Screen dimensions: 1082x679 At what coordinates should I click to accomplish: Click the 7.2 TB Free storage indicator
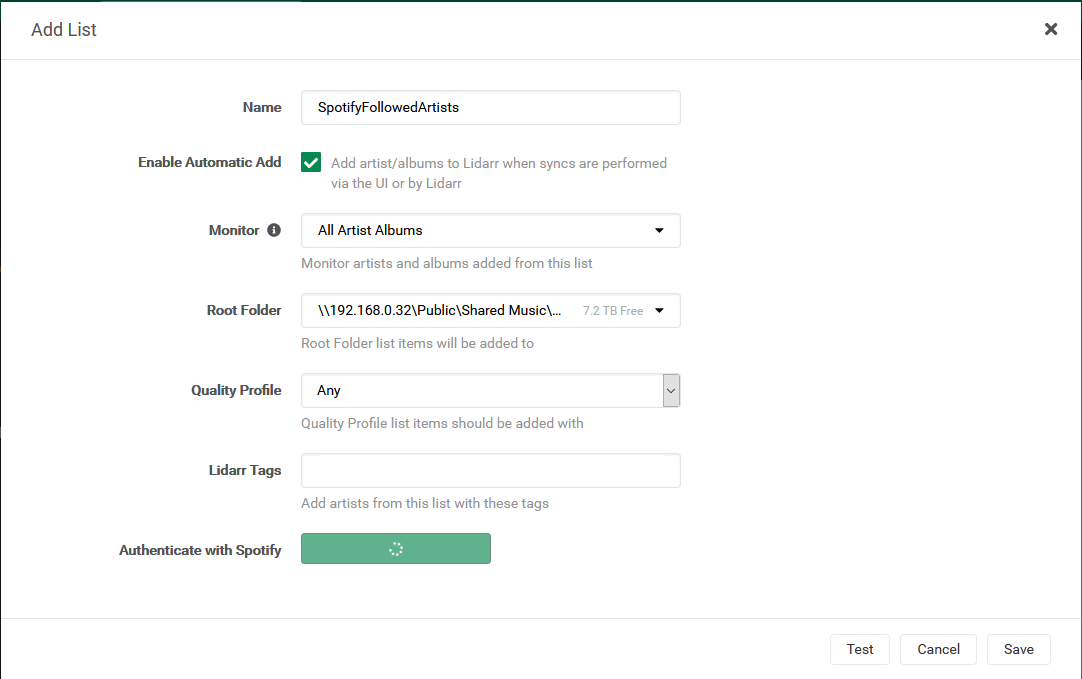613,310
